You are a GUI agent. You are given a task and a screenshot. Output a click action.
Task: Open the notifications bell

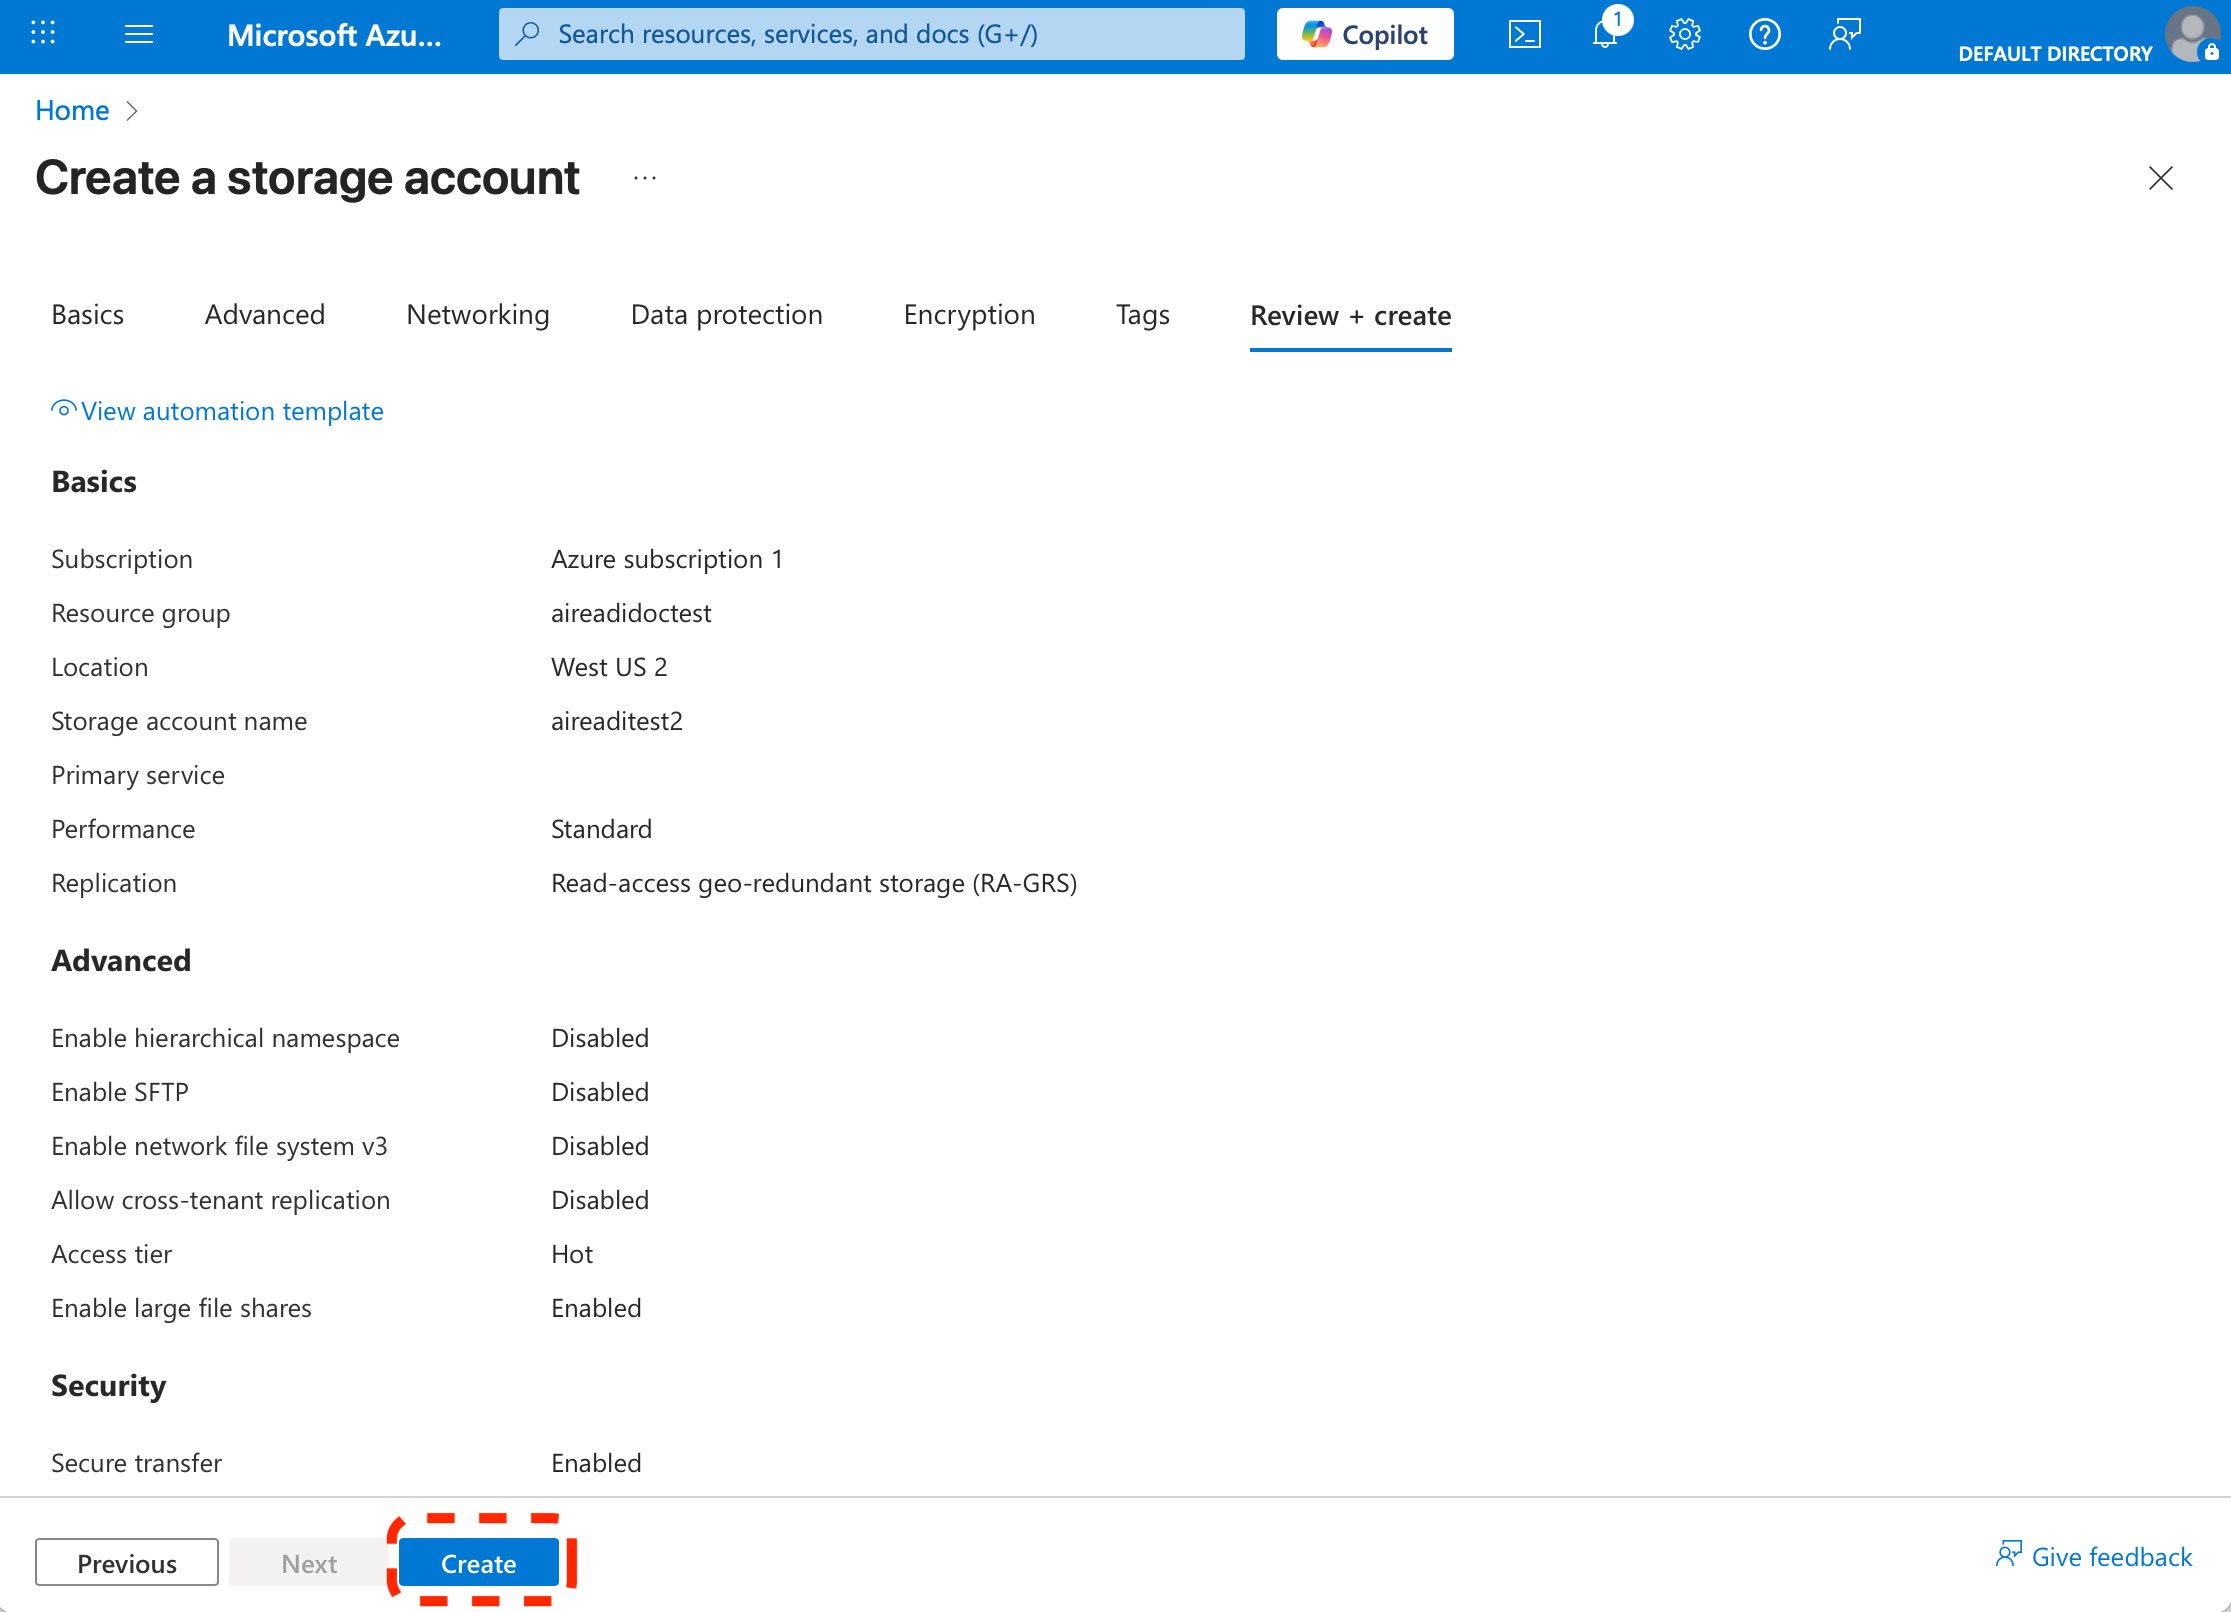(x=1604, y=35)
